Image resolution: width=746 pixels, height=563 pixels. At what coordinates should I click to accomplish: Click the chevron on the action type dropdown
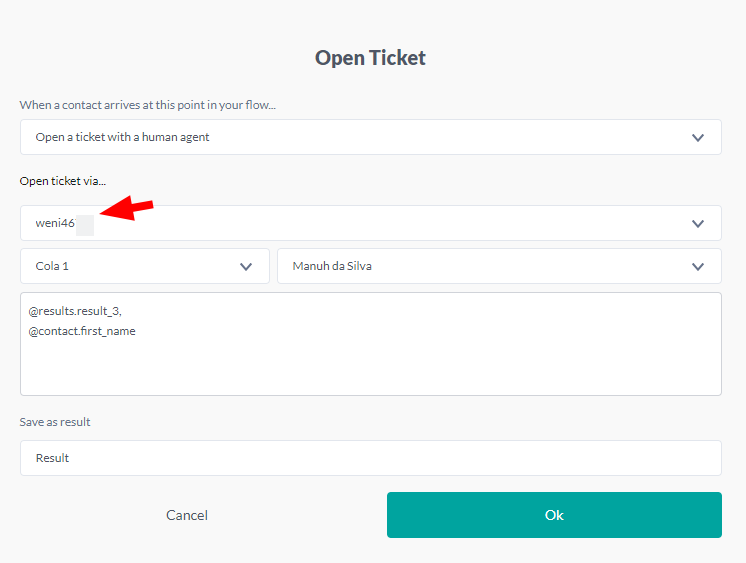tap(698, 138)
